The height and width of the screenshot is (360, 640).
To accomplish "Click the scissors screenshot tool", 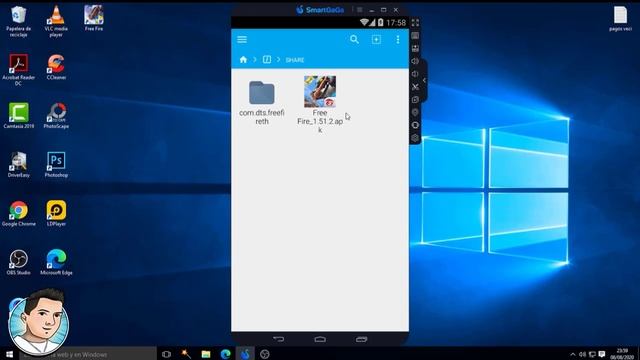I will 415,87.
